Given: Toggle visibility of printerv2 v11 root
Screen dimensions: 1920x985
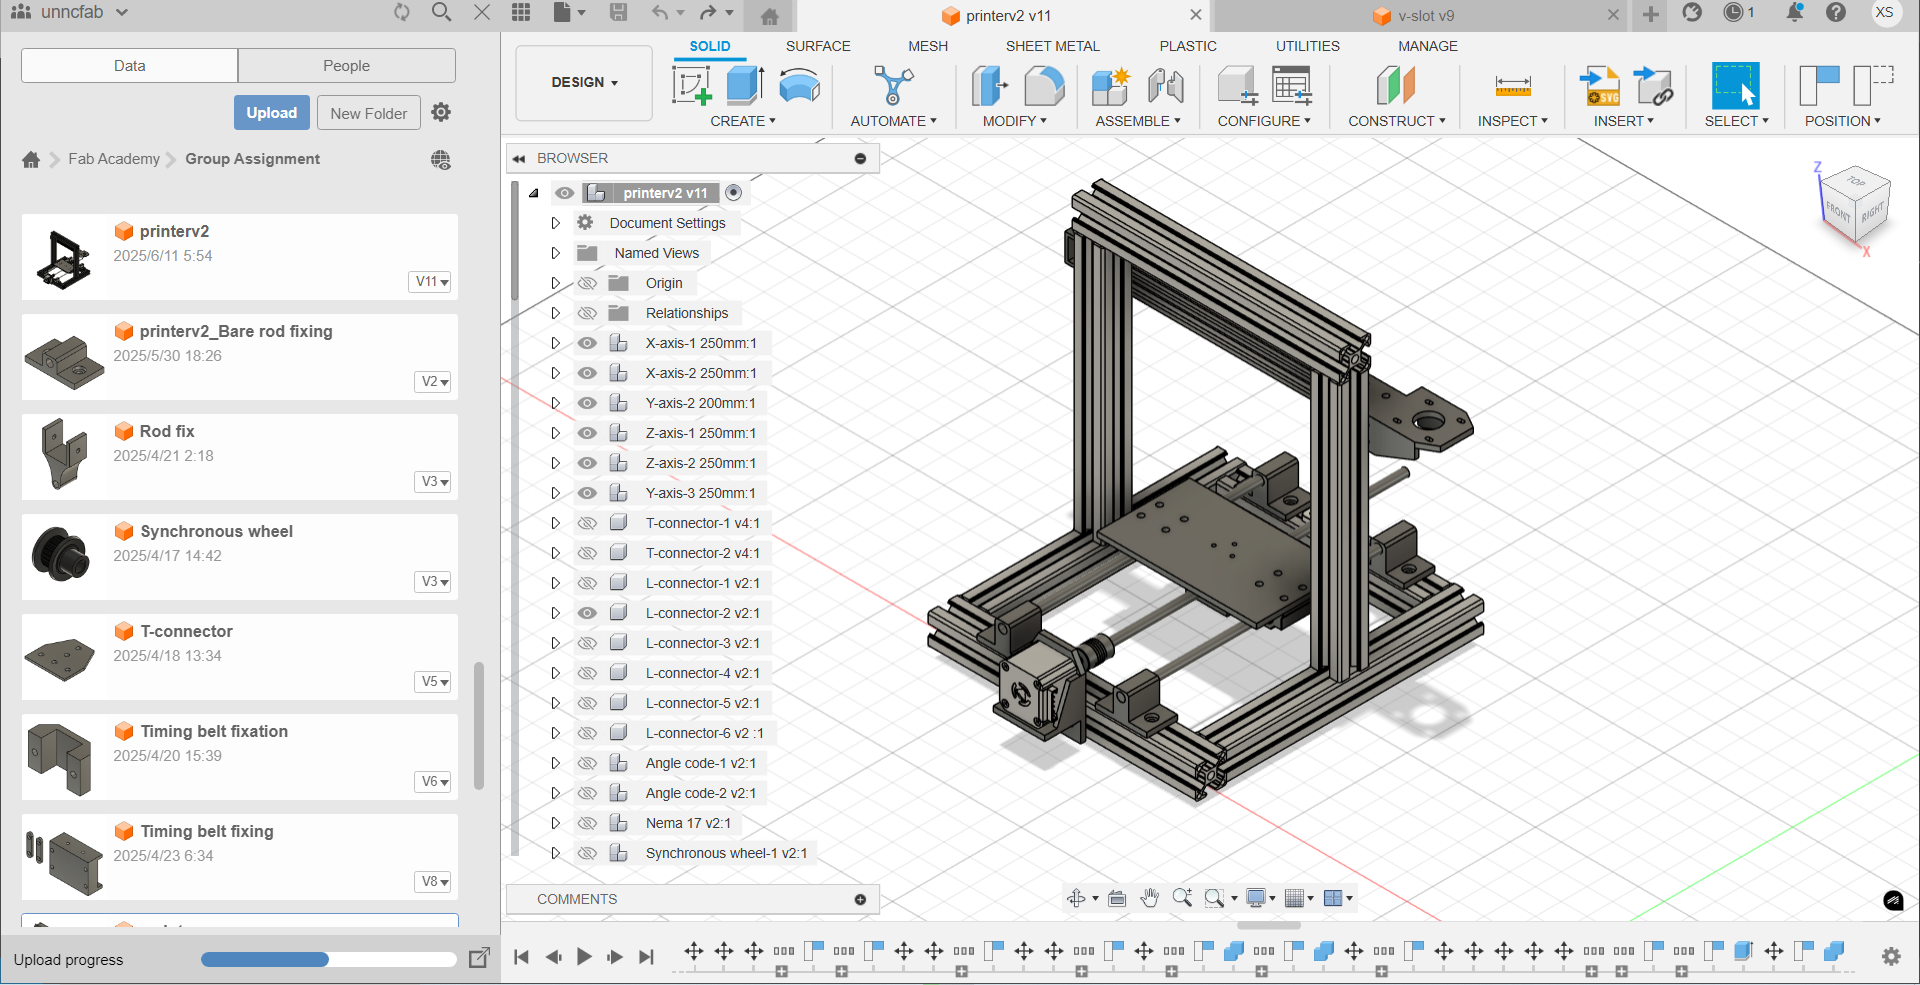Looking at the screenshot, I should point(565,193).
